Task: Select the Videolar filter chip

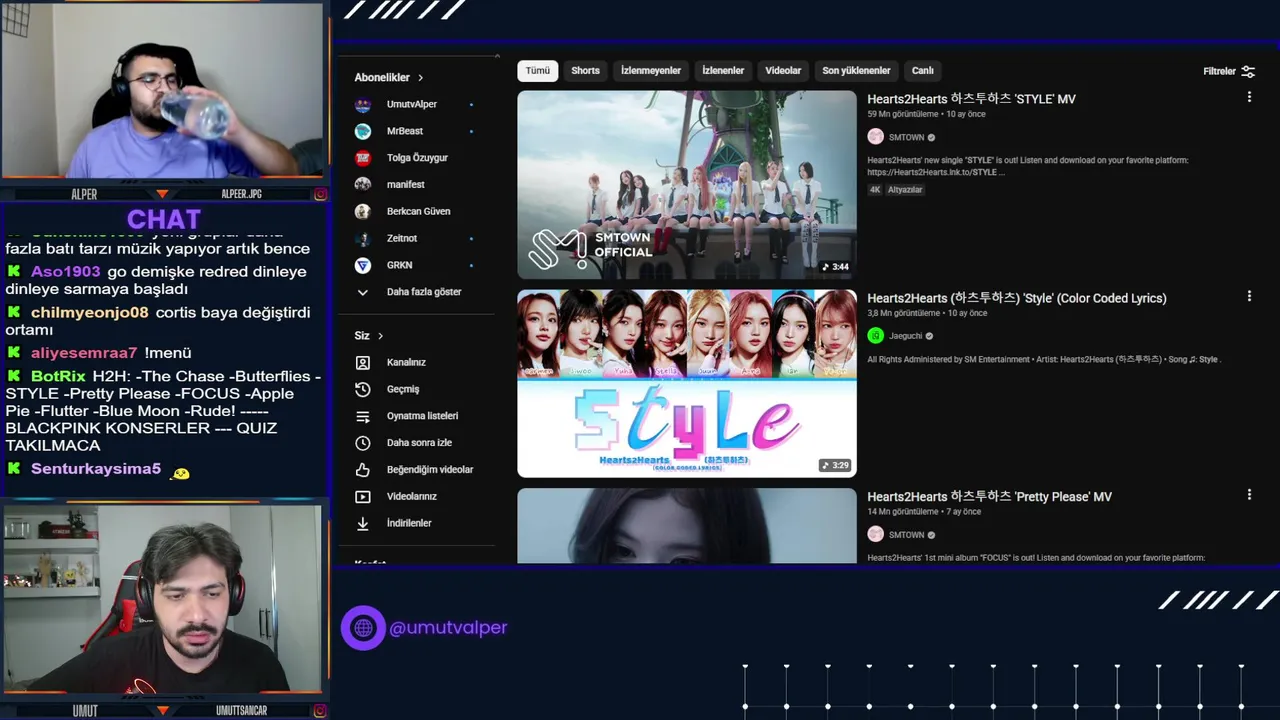Action: [783, 71]
